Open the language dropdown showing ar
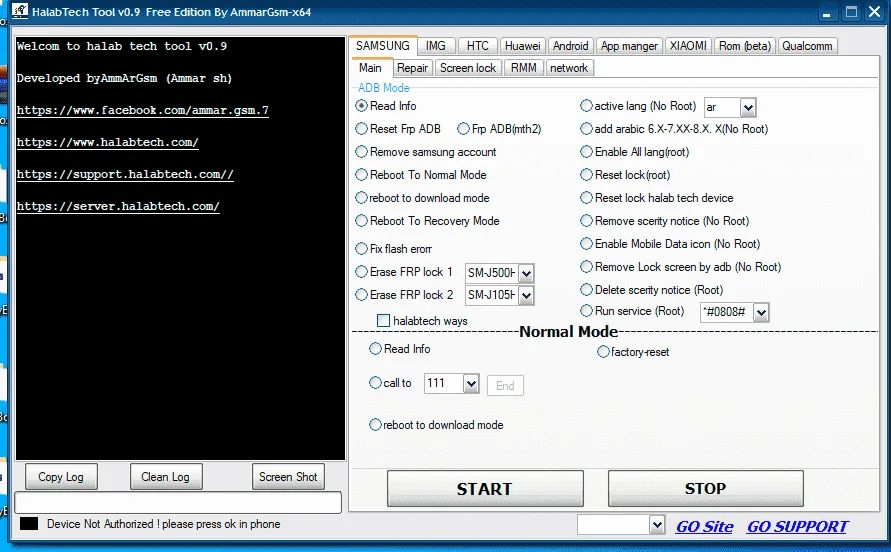The width and height of the screenshot is (891, 552). click(748, 107)
